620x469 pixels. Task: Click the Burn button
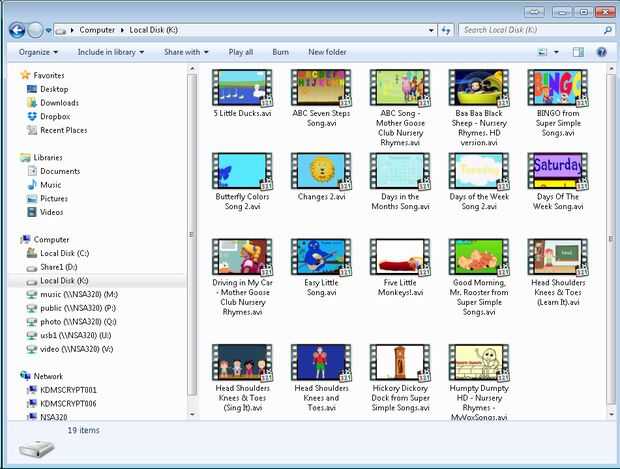(x=280, y=52)
